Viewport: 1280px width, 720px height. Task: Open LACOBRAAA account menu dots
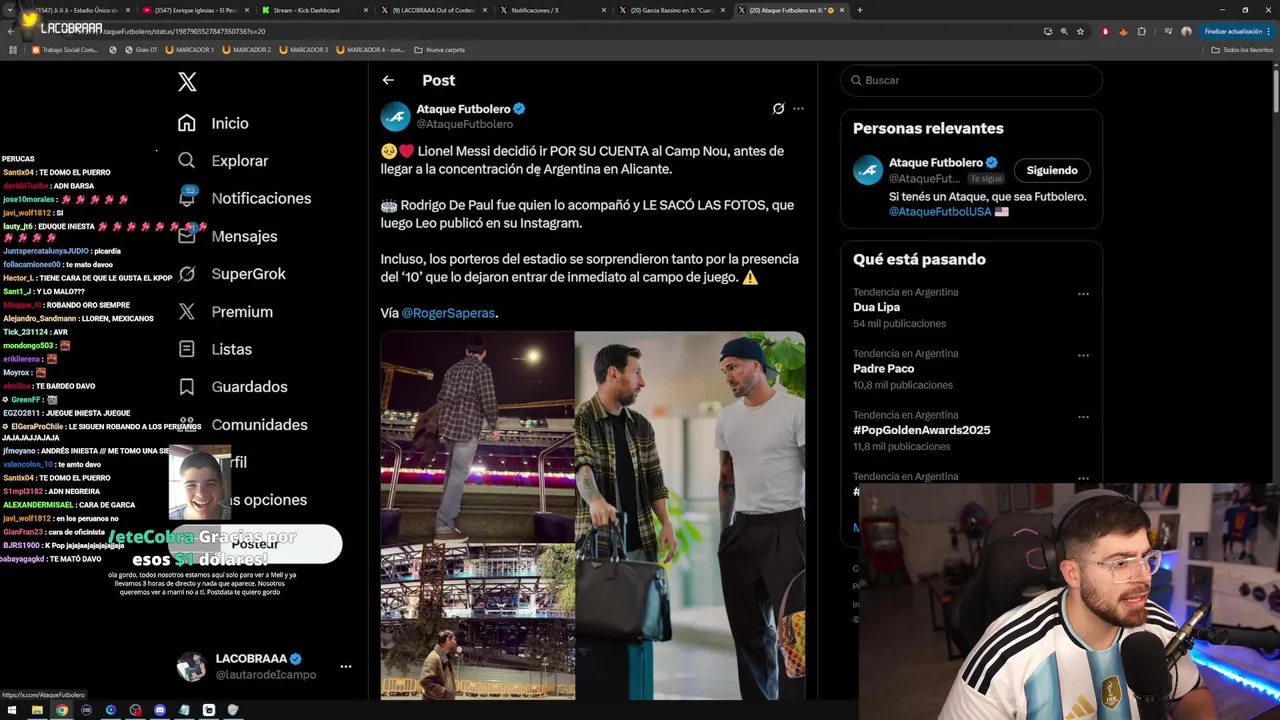346,666
